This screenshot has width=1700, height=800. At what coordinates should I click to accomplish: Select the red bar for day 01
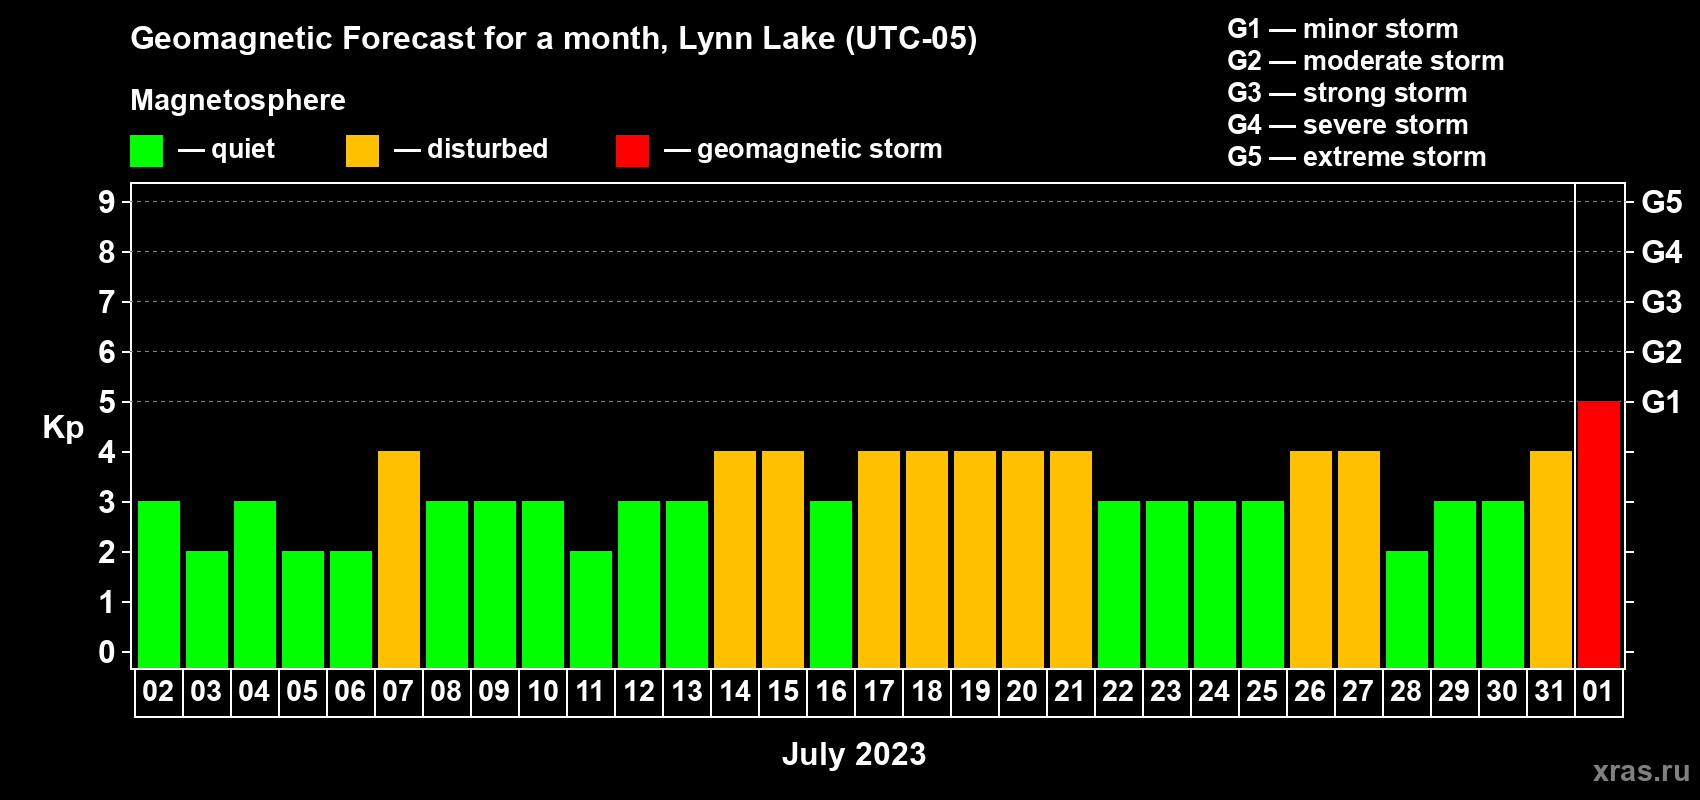click(1599, 534)
